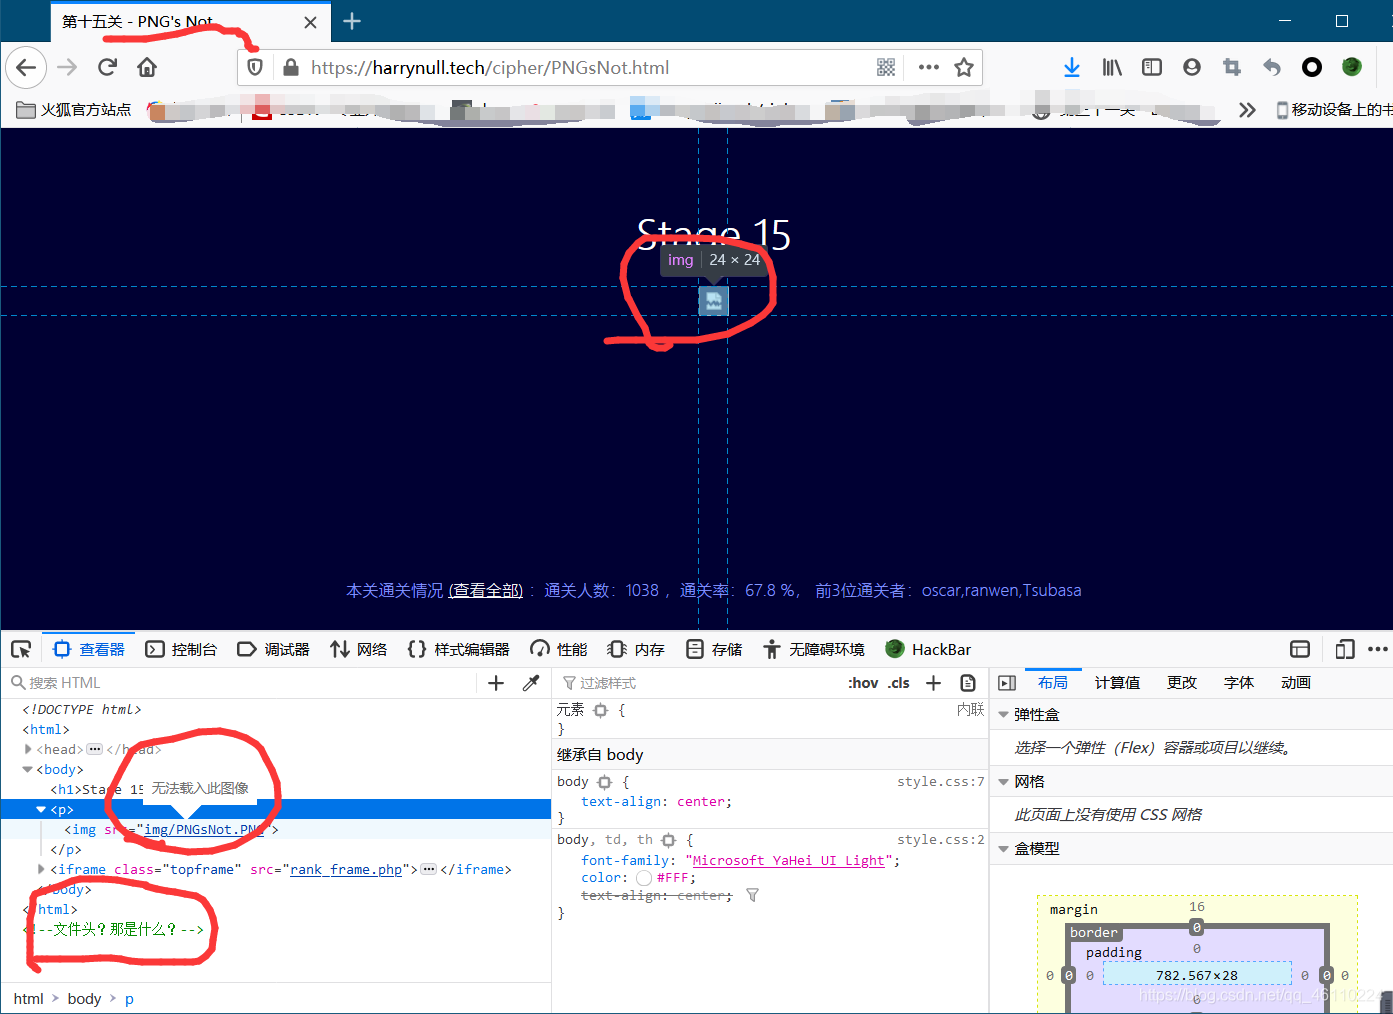Switch to 调试器 debugger tab

273,649
